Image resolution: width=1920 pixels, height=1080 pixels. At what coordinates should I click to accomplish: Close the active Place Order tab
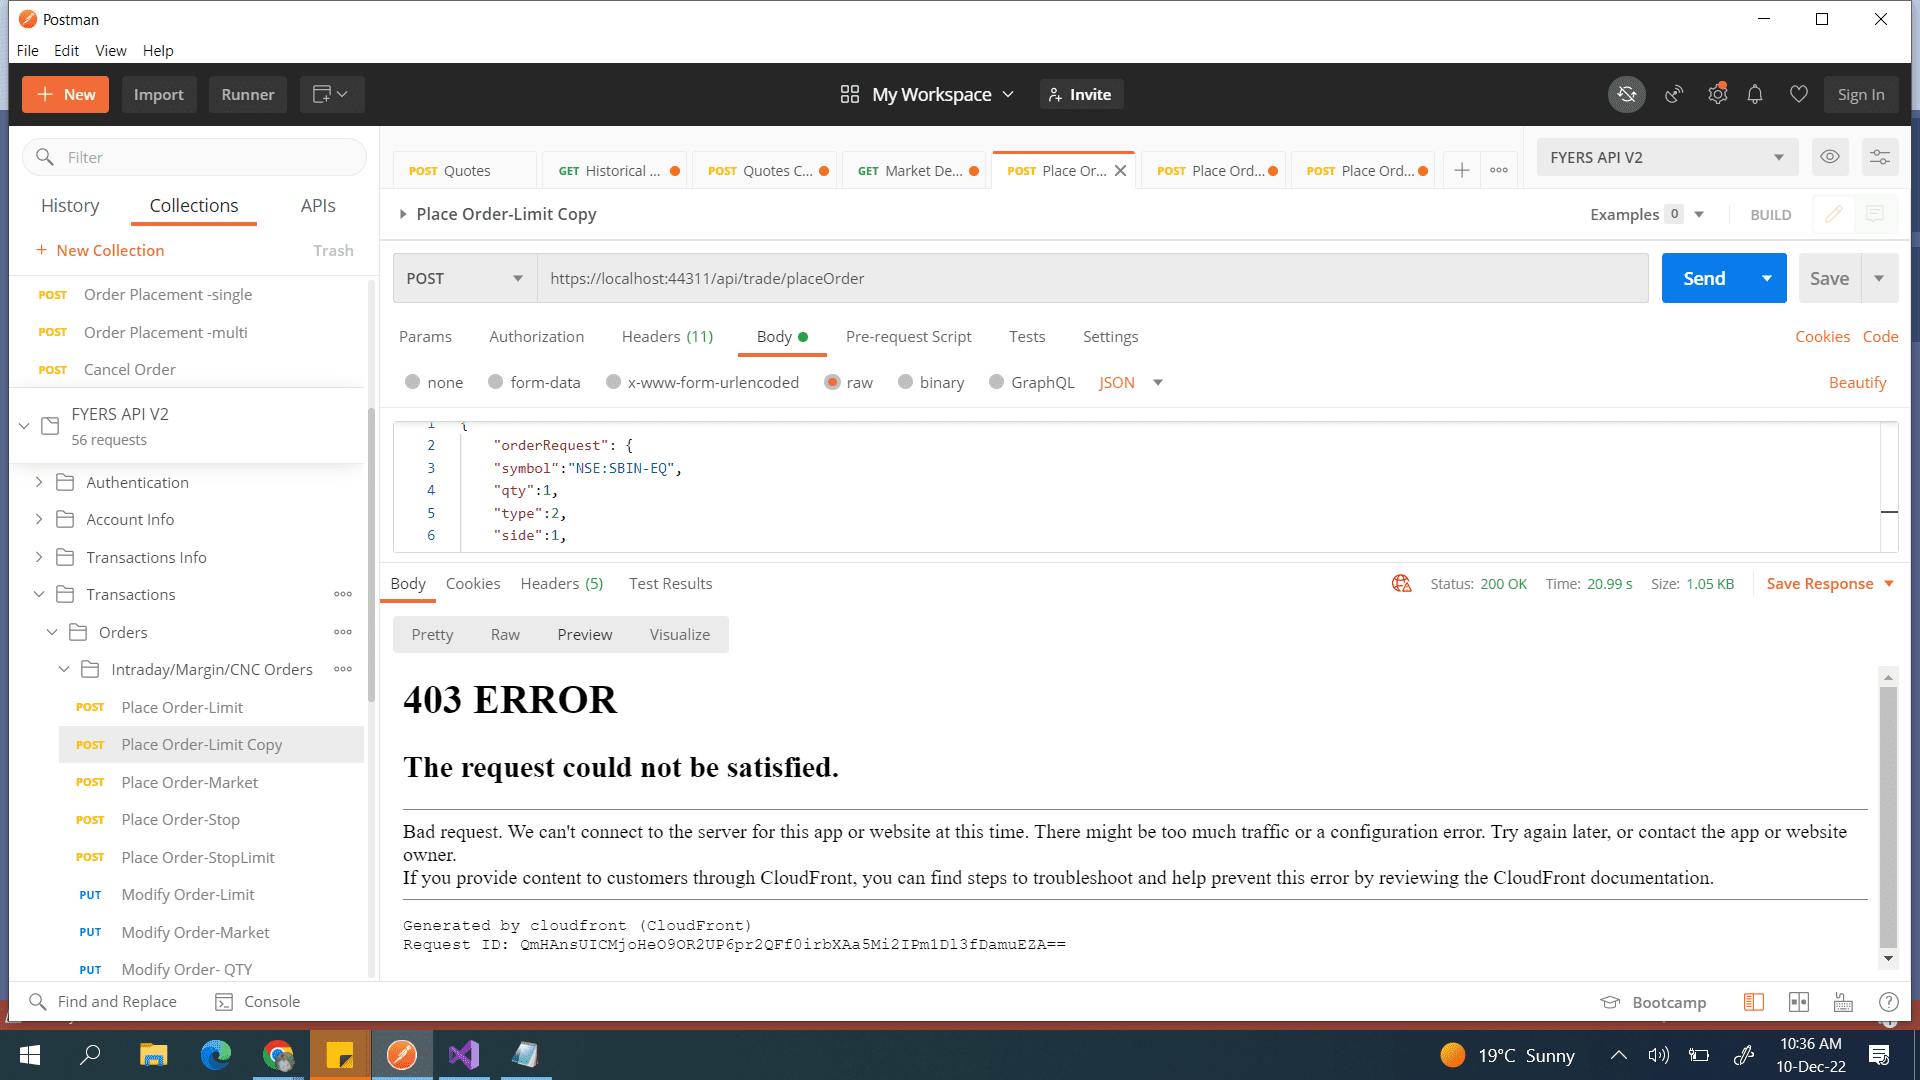tap(1121, 171)
